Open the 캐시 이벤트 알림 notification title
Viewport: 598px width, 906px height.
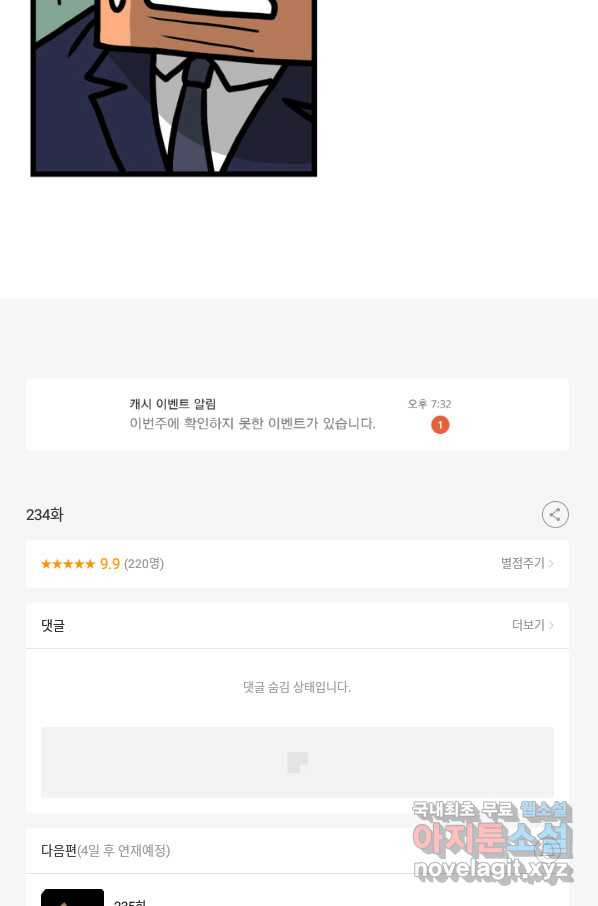(173, 404)
